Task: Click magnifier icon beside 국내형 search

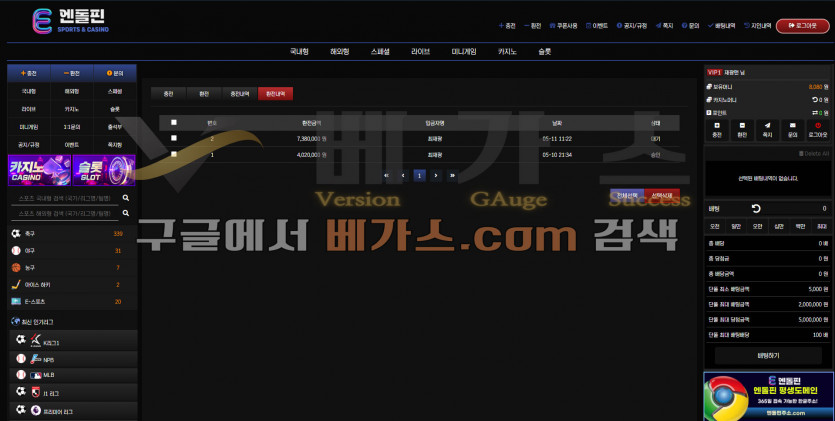Action: pyautogui.click(x=126, y=198)
